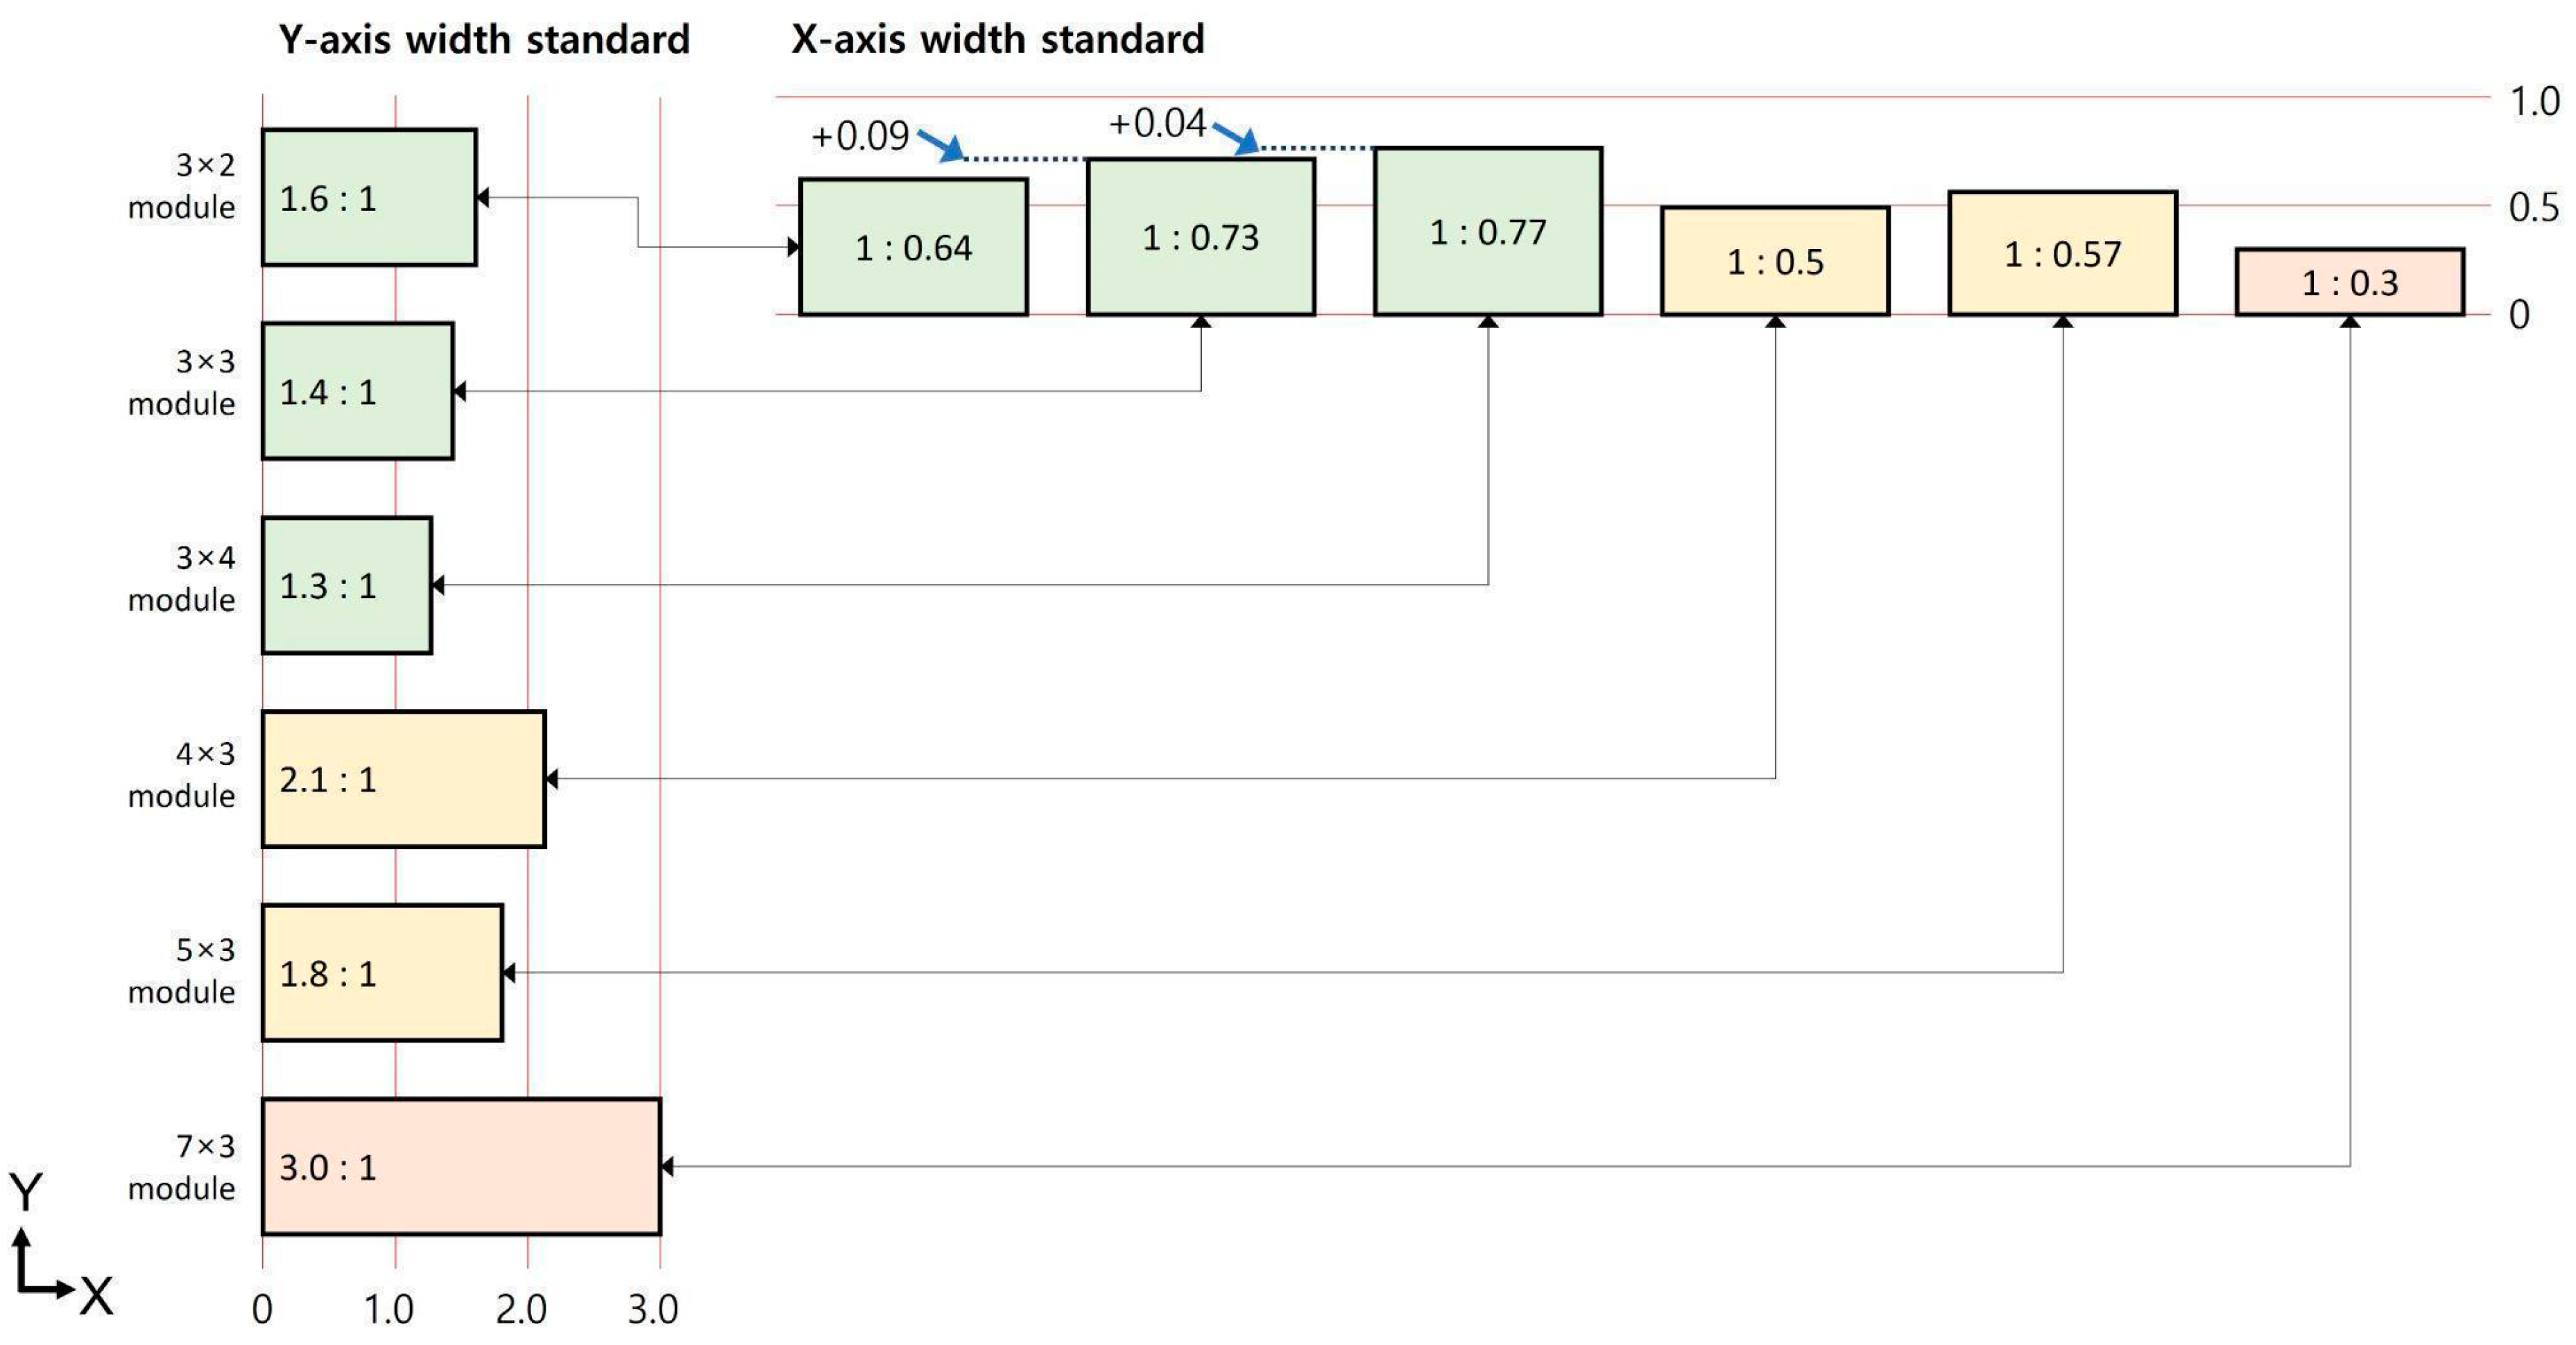The image size is (2576, 1345).
Task: Select the 1 : 0.73 box
Action: pyautogui.click(x=1200, y=237)
